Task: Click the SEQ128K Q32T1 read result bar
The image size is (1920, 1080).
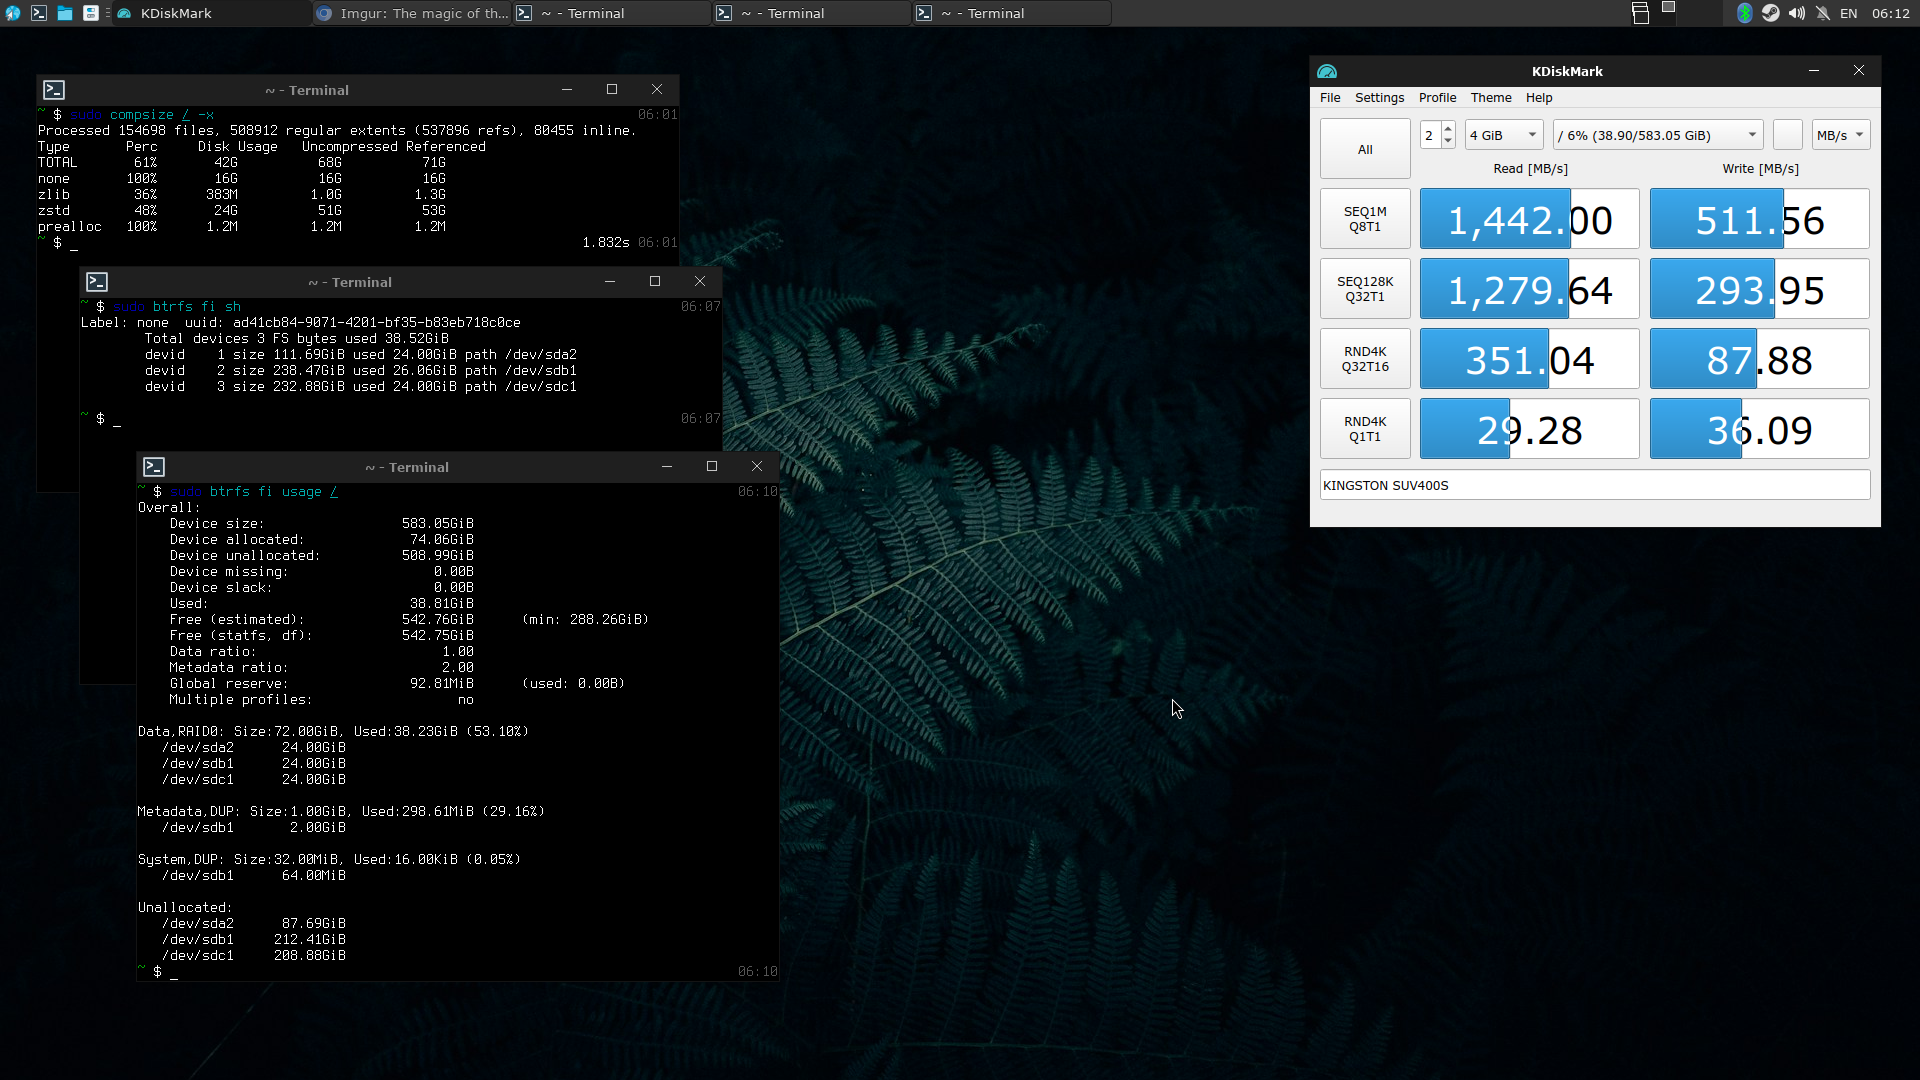Action: click(1529, 289)
